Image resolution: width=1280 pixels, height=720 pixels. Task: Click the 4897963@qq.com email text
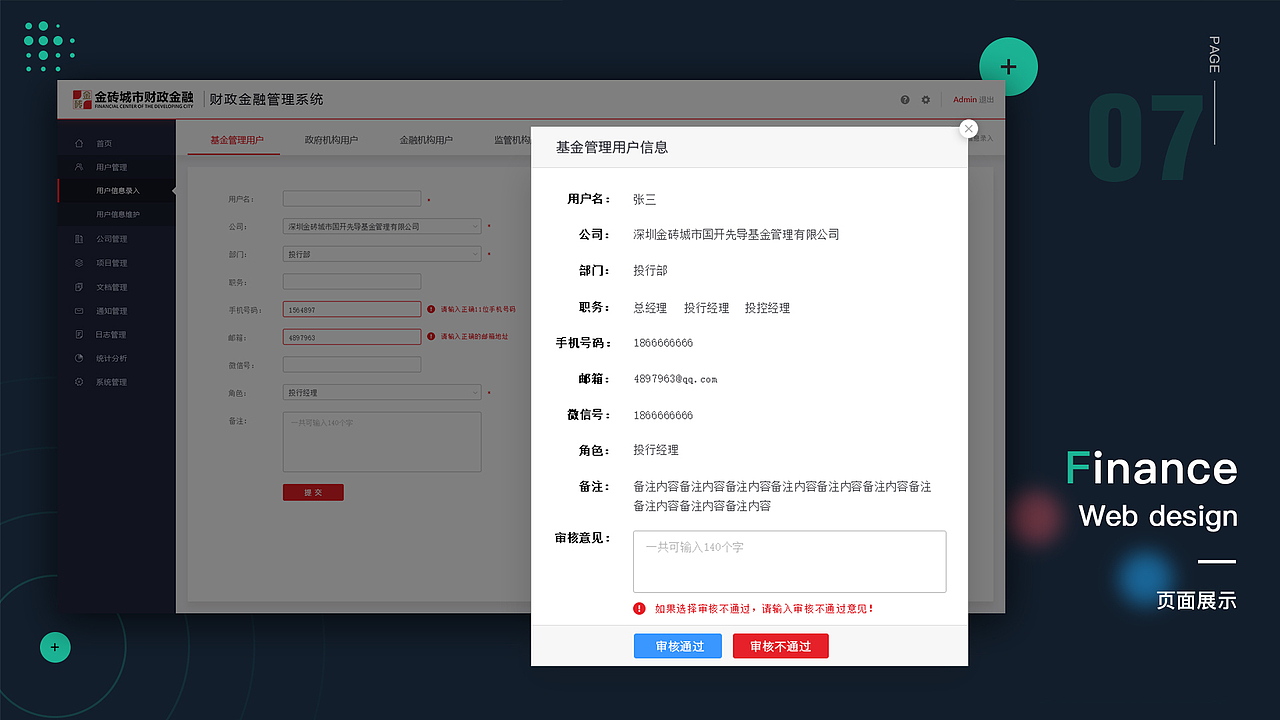point(675,379)
